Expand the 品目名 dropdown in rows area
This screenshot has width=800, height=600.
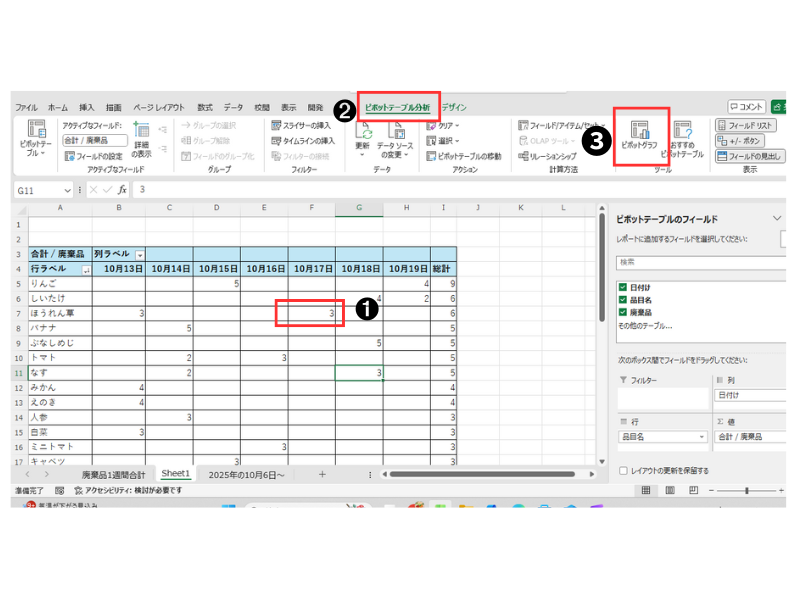click(701, 437)
